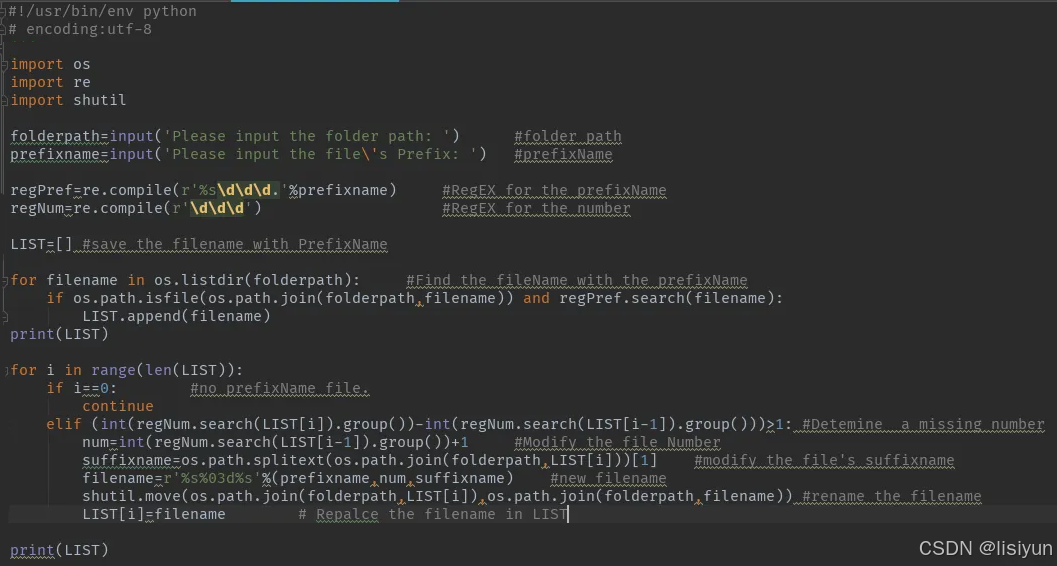Click the '#no prefixName file.' comment
Viewport: 1057px width, 566px height.
(280, 388)
